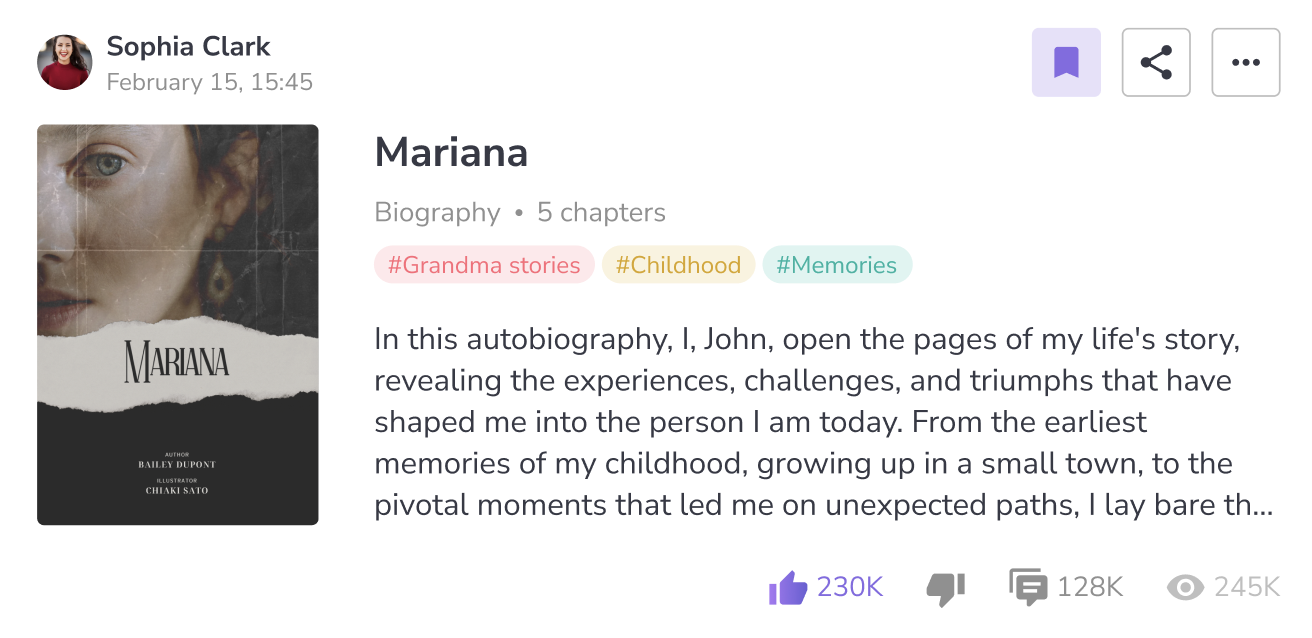
Task: Select the #Grandma stories tag
Action: (484, 265)
